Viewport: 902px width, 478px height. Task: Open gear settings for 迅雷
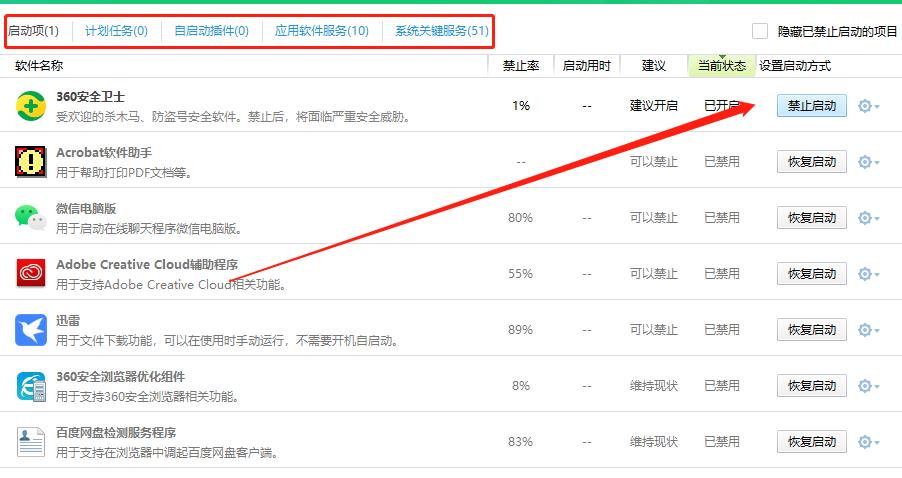point(868,330)
